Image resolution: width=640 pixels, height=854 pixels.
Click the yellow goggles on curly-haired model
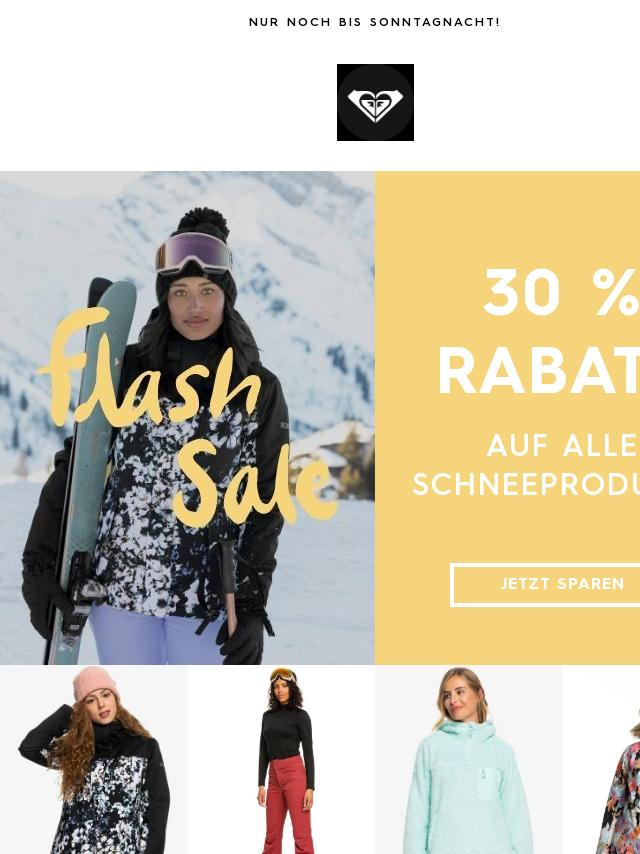(283, 675)
